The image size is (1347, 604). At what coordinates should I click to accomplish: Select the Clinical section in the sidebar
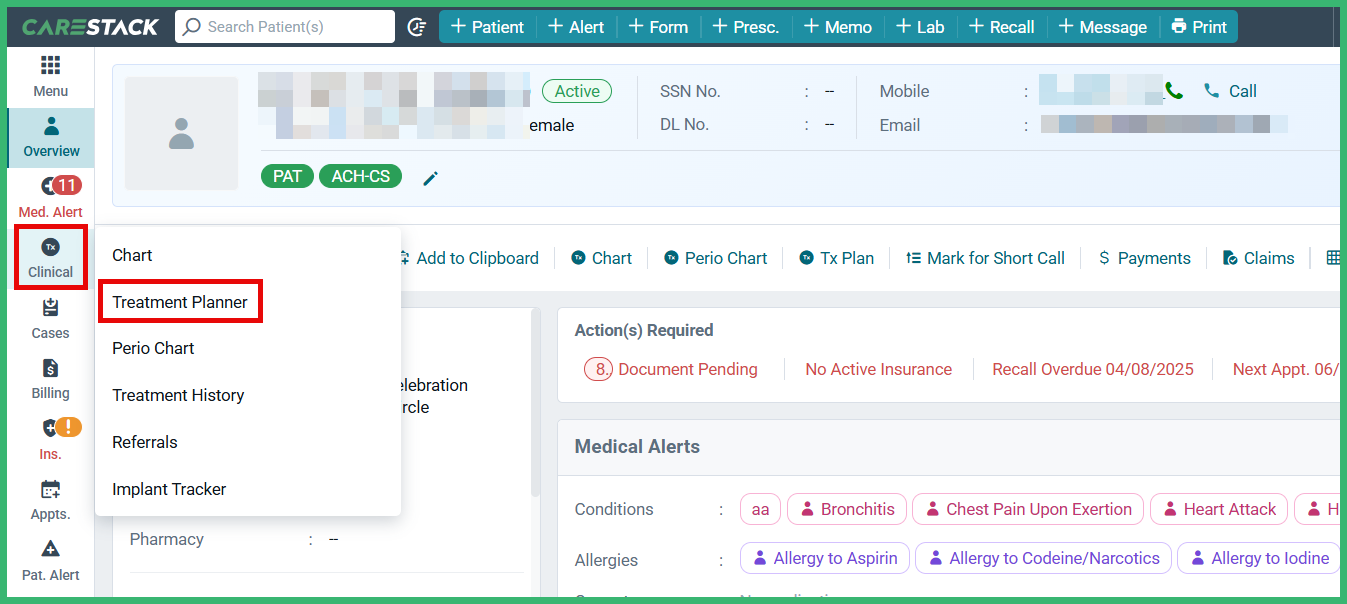point(50,257)
